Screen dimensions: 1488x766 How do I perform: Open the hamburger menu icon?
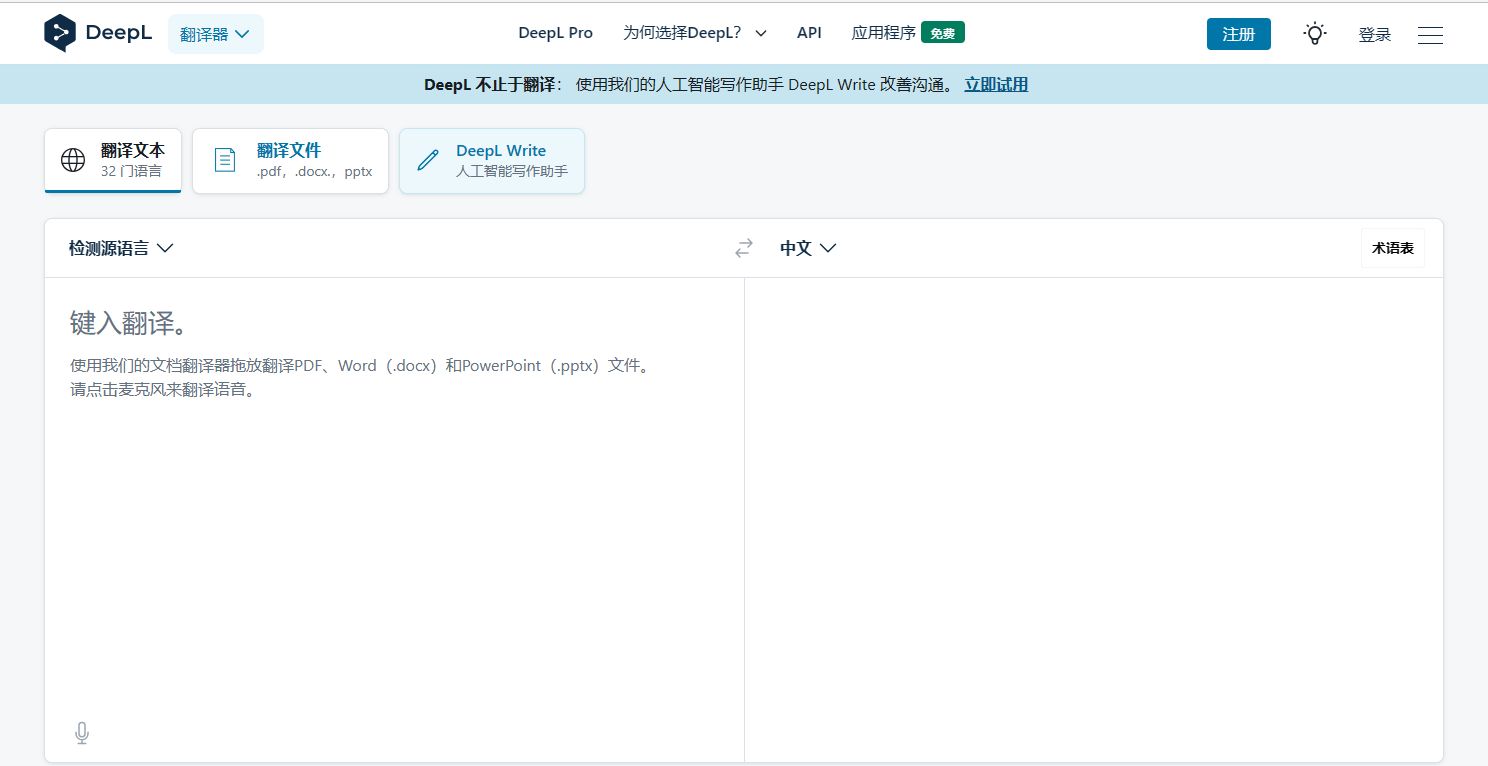click(x=1430, y=35)
